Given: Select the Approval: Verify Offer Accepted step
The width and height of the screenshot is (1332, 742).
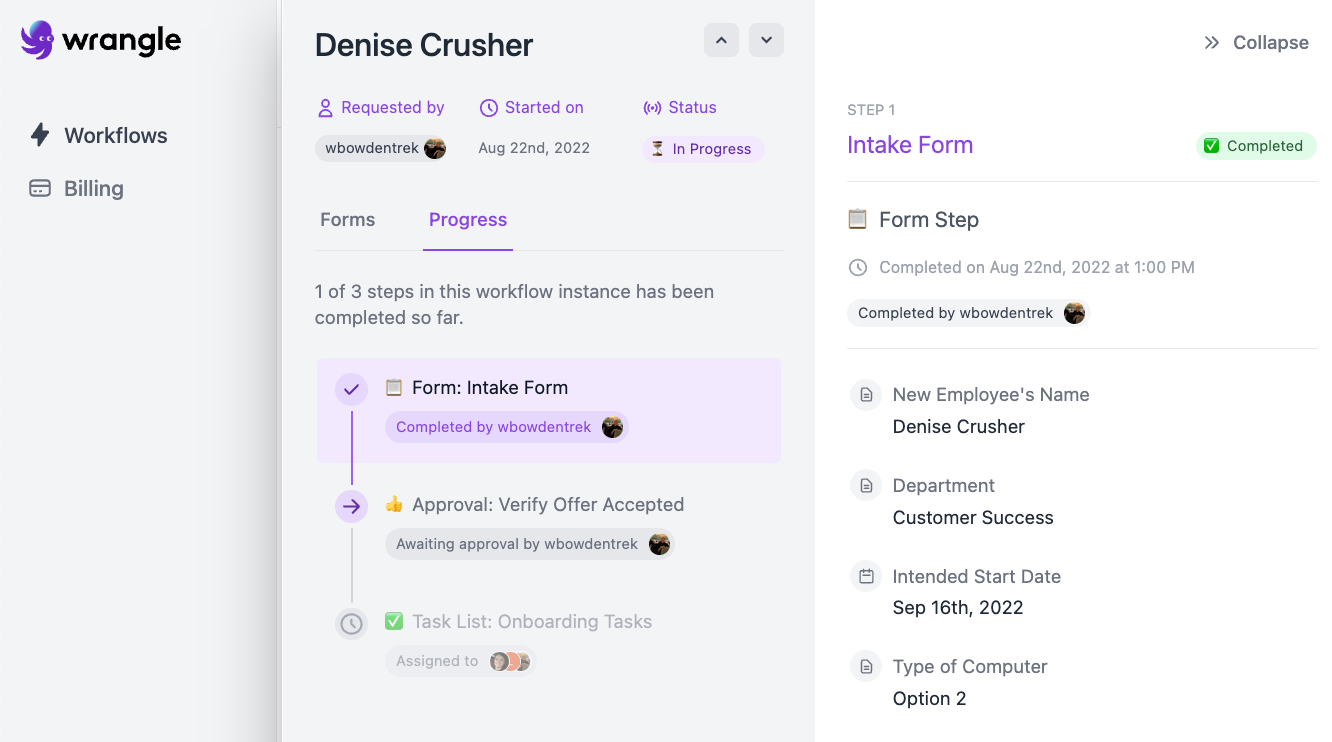Looking at the screenshot, I should pos(548,505).
